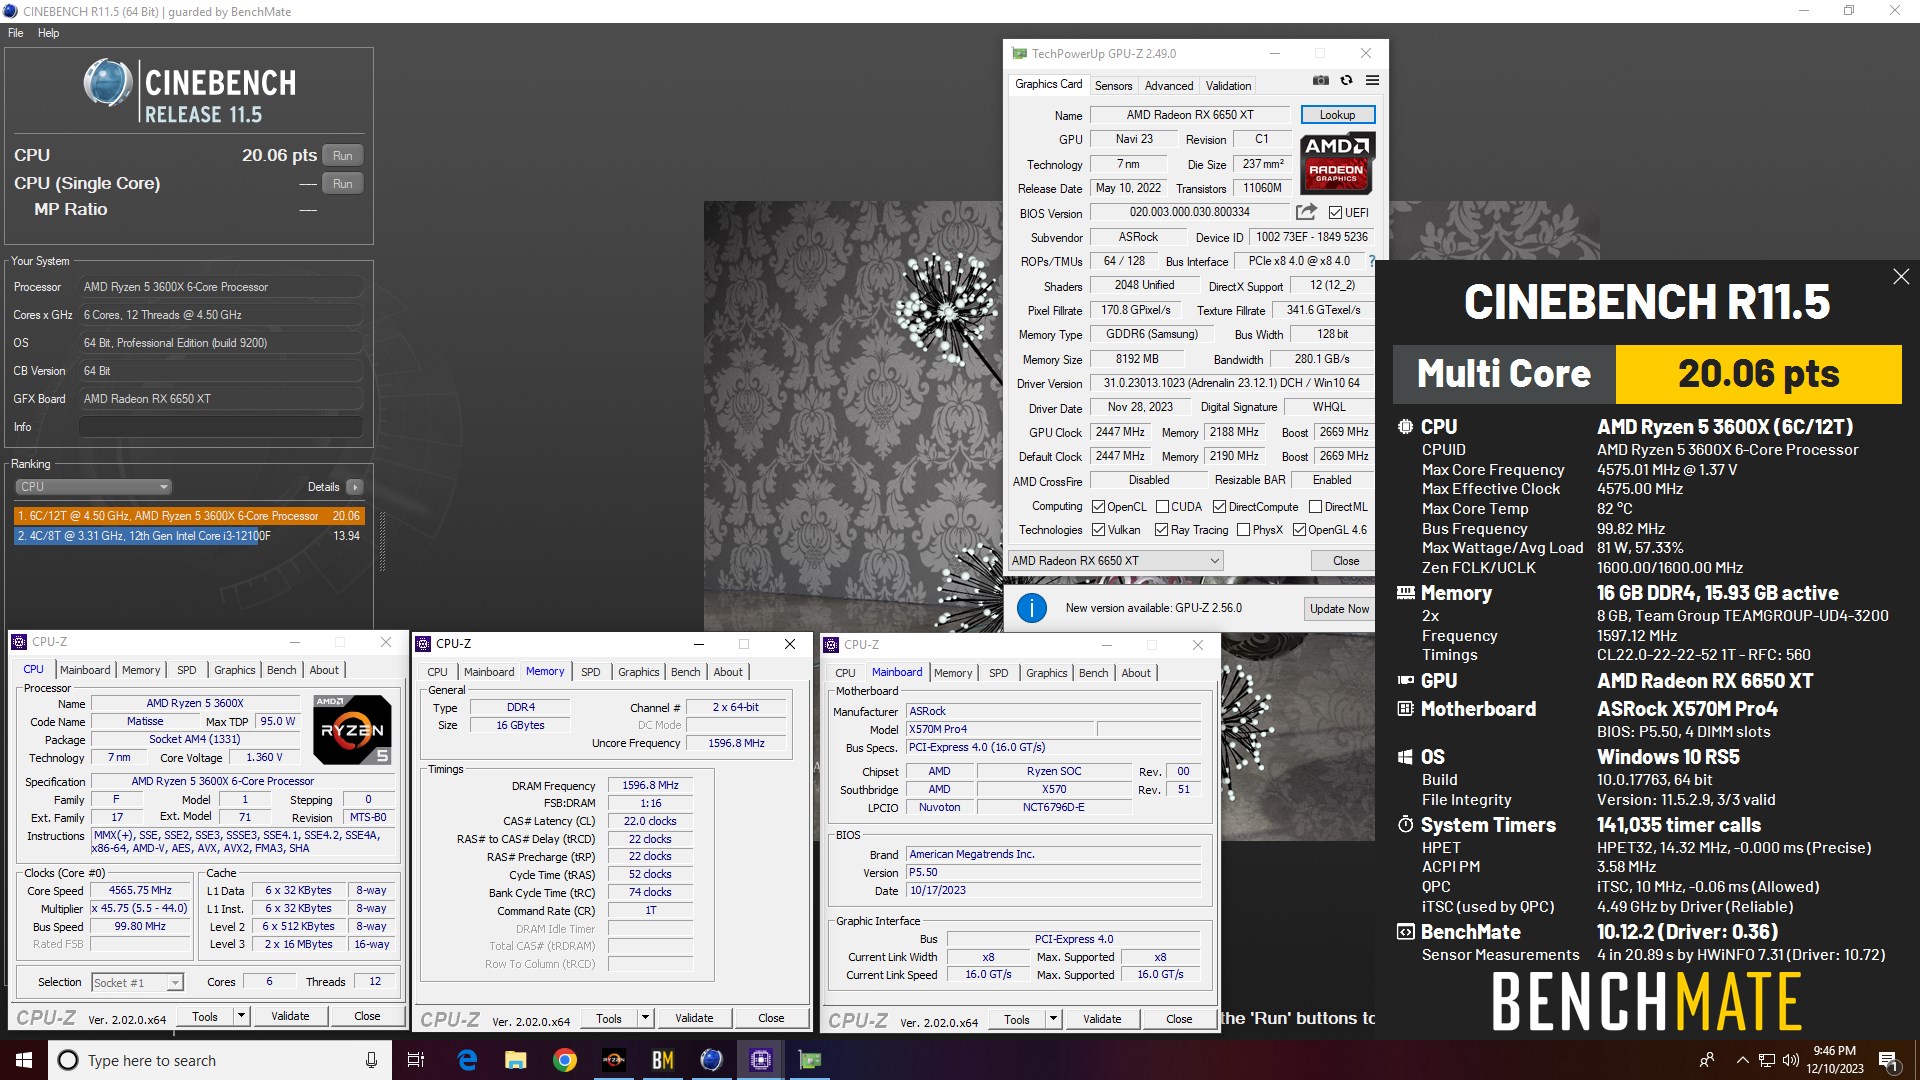Click the volume icon in system tray
Viewport: 1920px width, 1080px height.
pyautogui.click(x=1790, y=1060)
